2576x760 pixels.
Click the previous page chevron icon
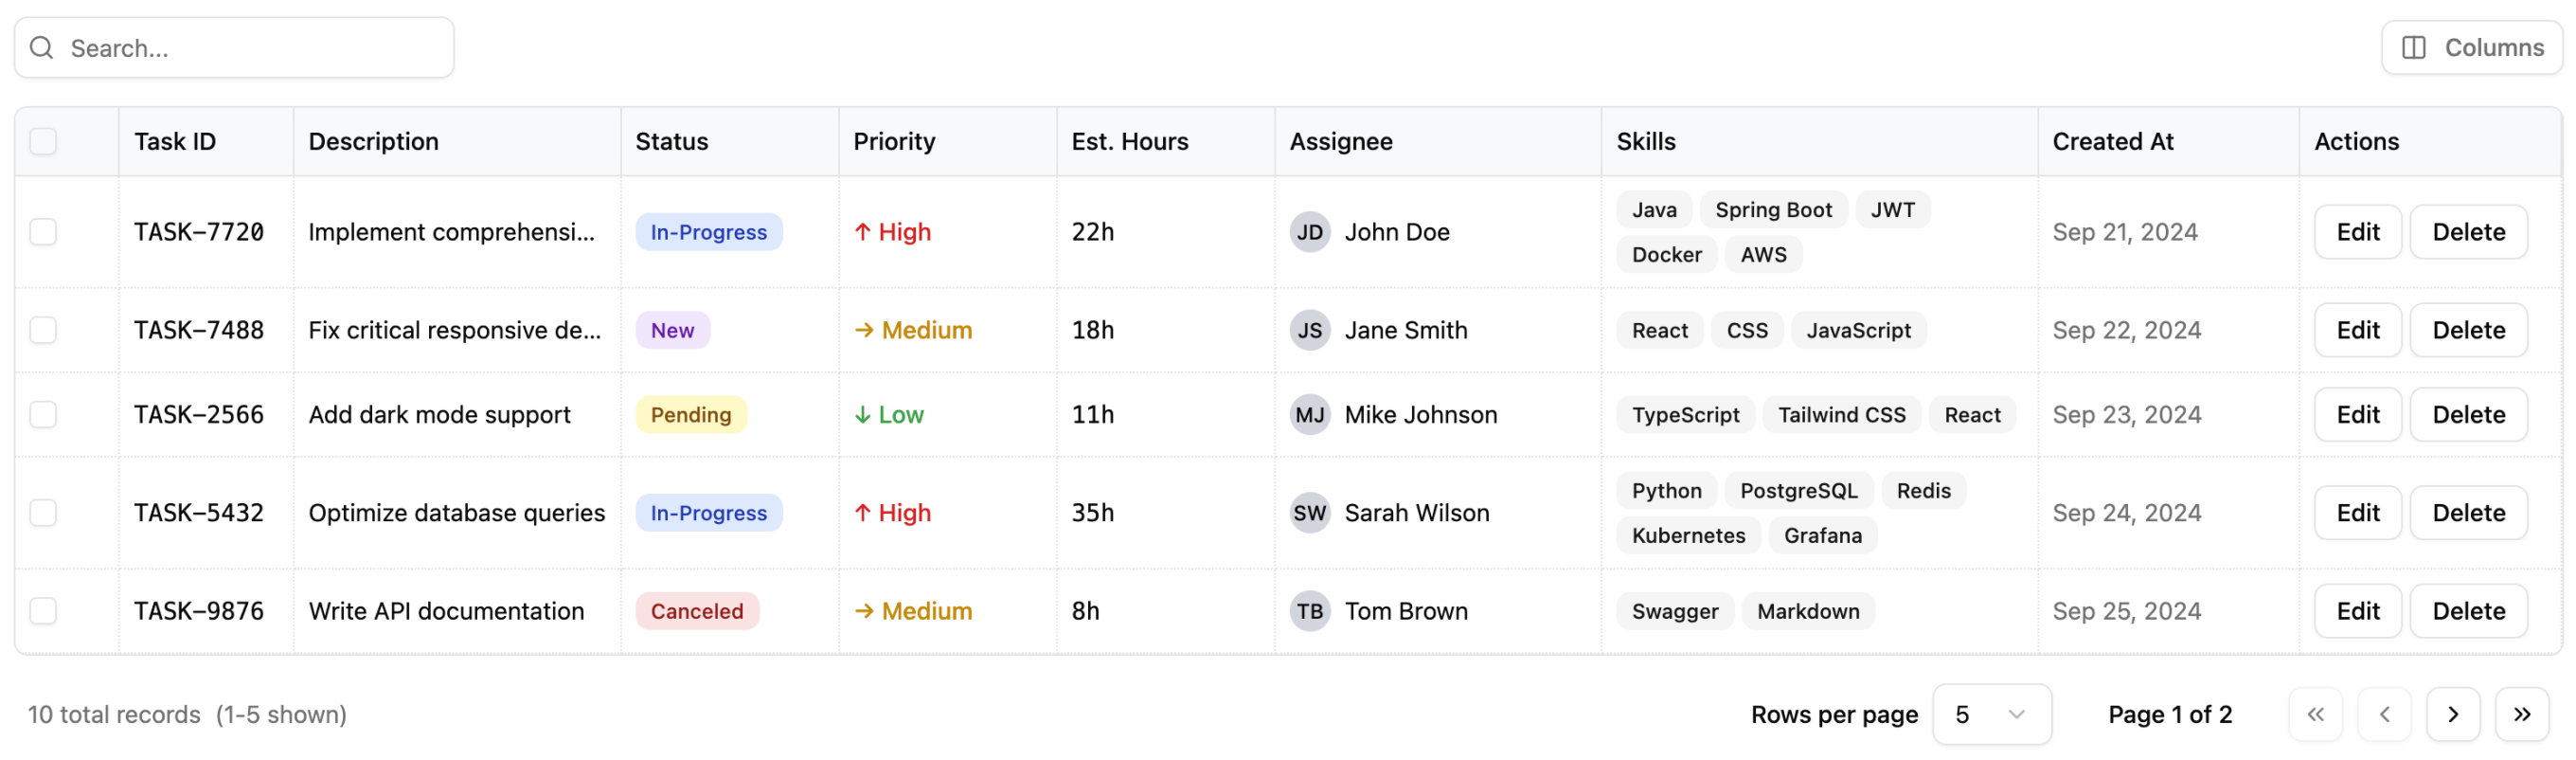point(2385,714)
